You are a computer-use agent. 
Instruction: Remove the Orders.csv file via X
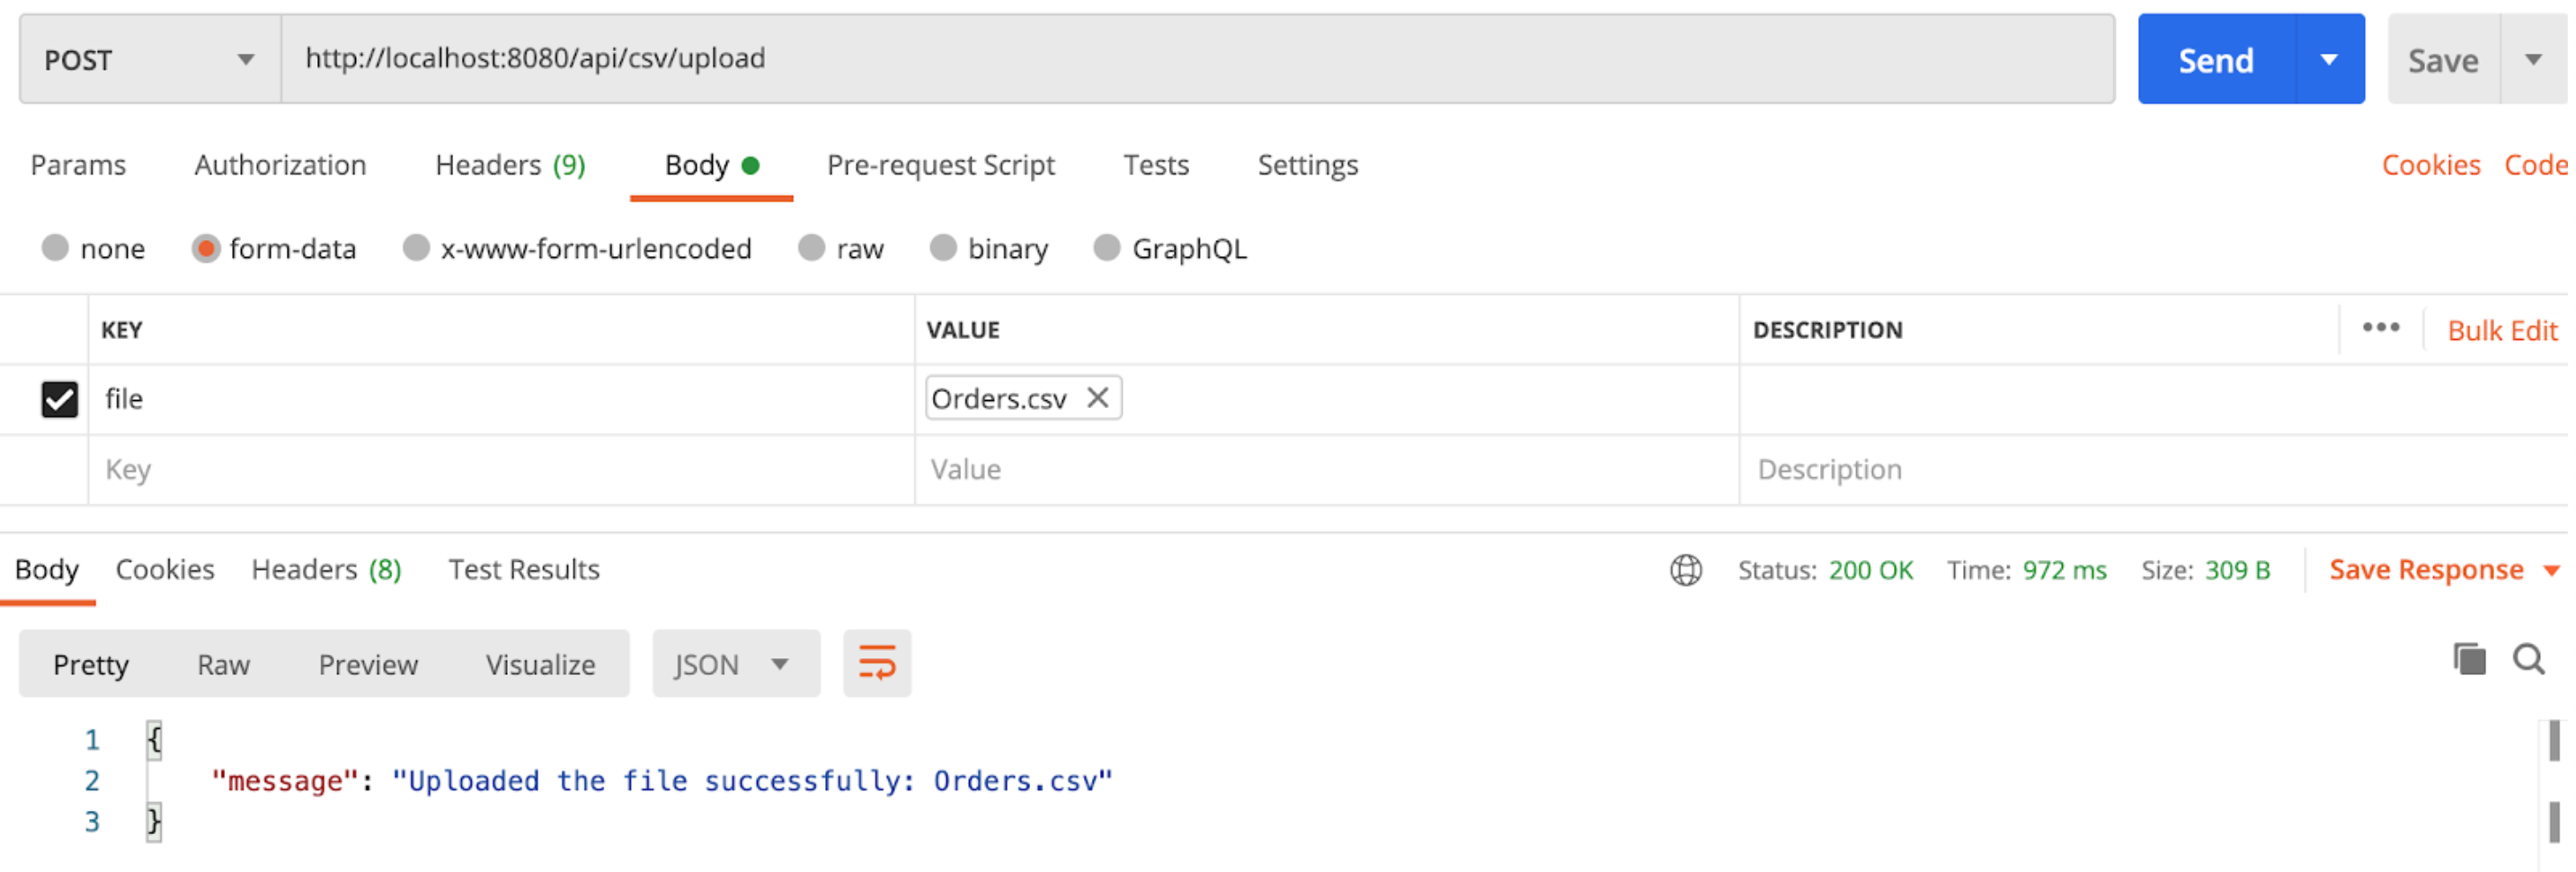click(x=1098, y=398)
